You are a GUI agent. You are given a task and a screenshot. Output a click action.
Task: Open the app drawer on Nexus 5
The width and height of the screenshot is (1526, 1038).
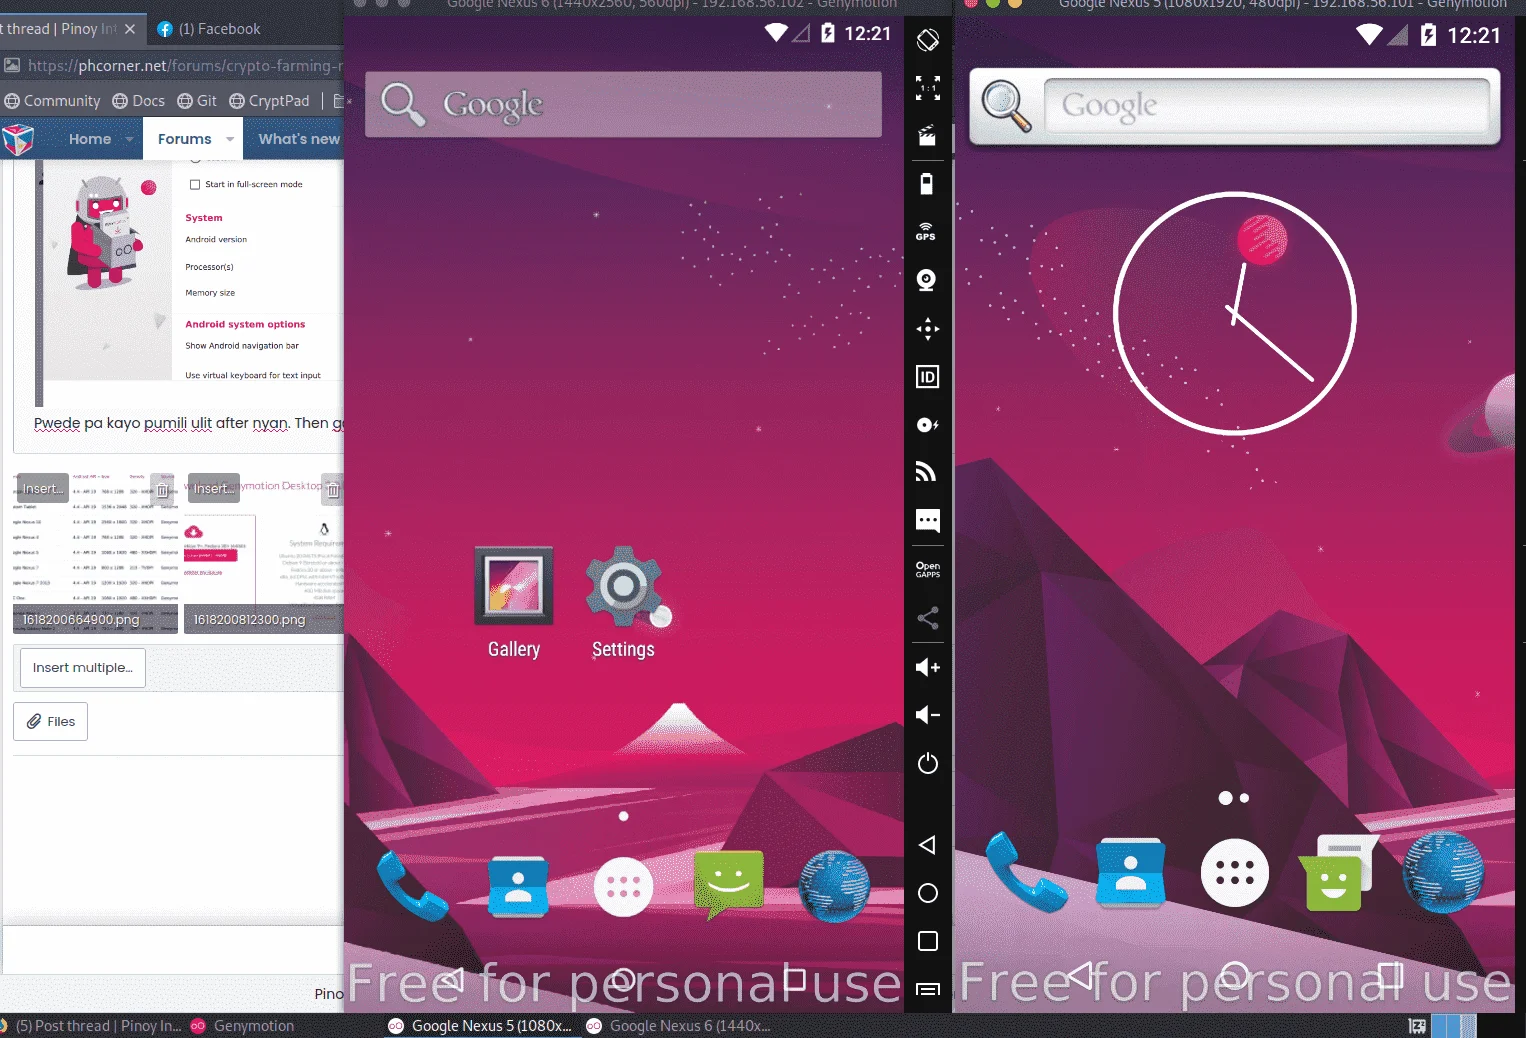(1235, 873)
